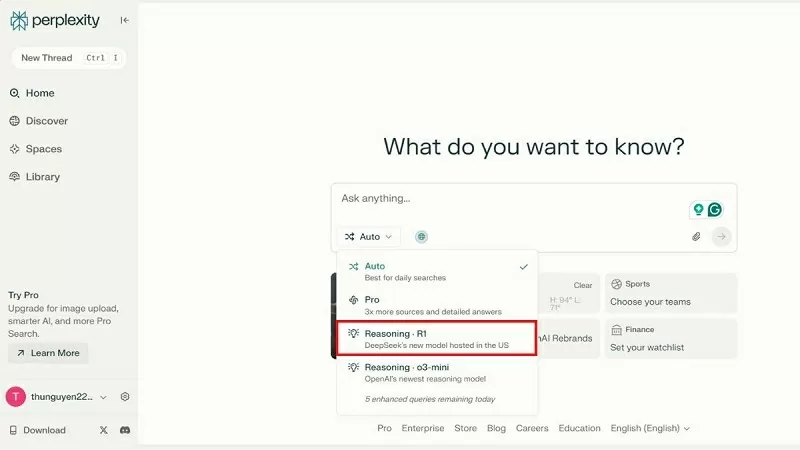
Task: Open the Discord icon link
Action: [x=125, y=430]
